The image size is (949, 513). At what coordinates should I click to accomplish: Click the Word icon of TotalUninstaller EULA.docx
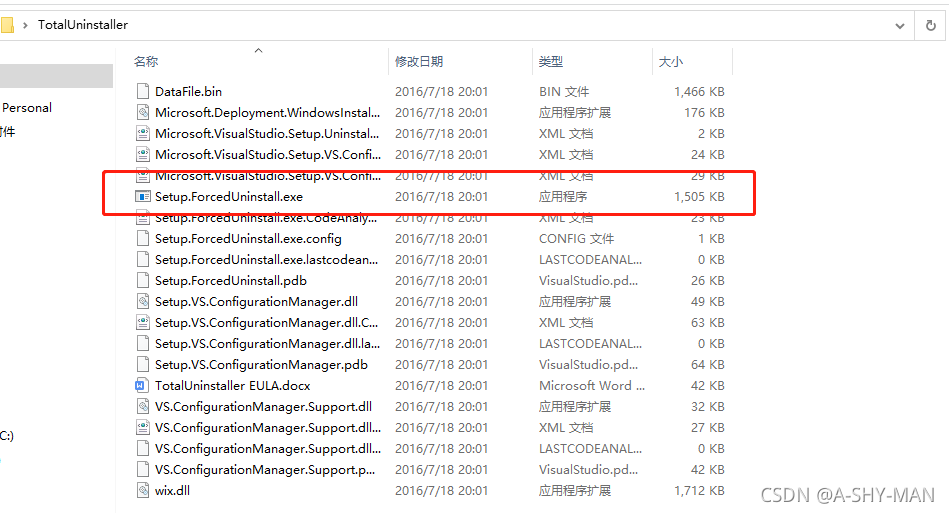141,385
